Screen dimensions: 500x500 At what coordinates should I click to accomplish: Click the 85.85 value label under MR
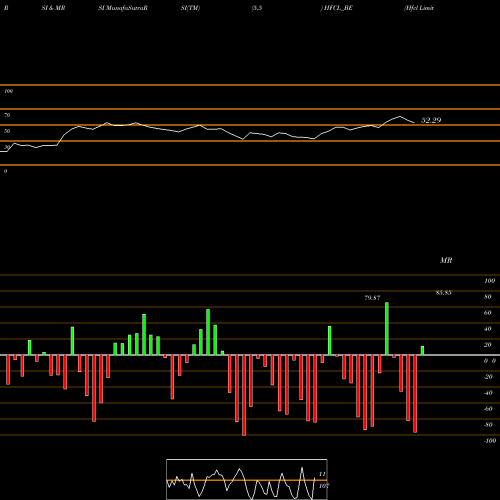click(x=444, y=293)
